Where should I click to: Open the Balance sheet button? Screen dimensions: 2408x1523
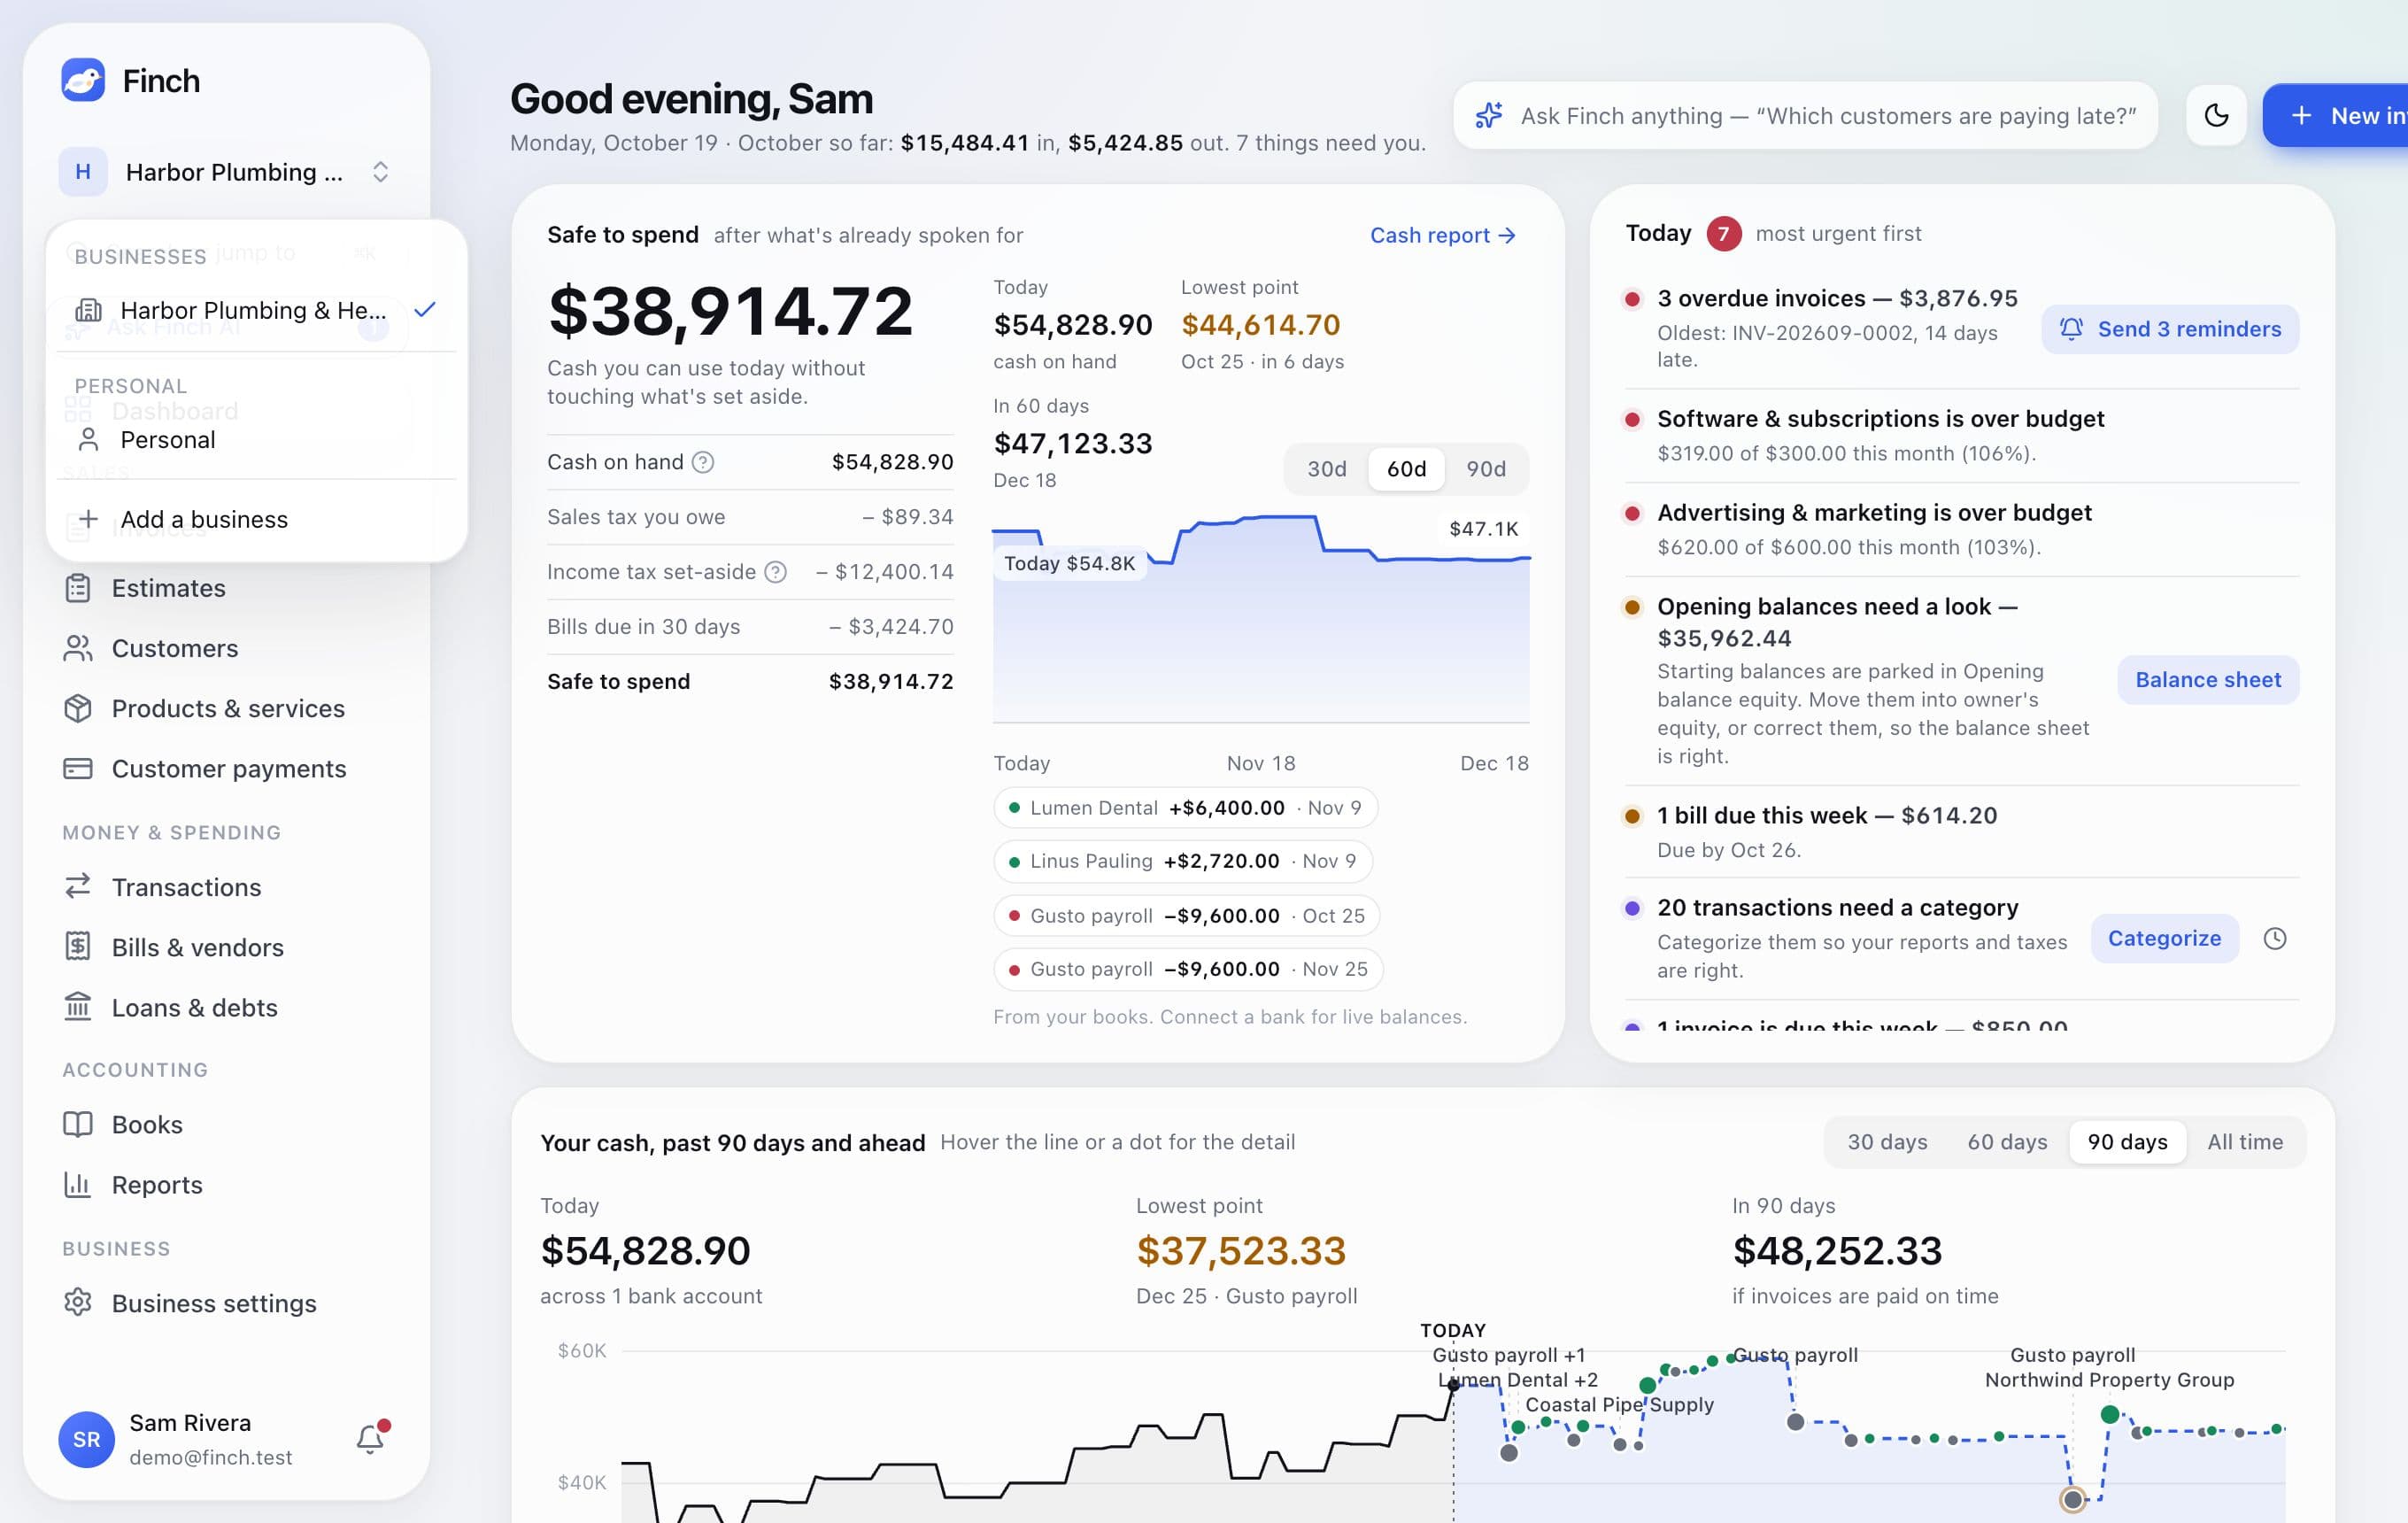point(2208,680)
